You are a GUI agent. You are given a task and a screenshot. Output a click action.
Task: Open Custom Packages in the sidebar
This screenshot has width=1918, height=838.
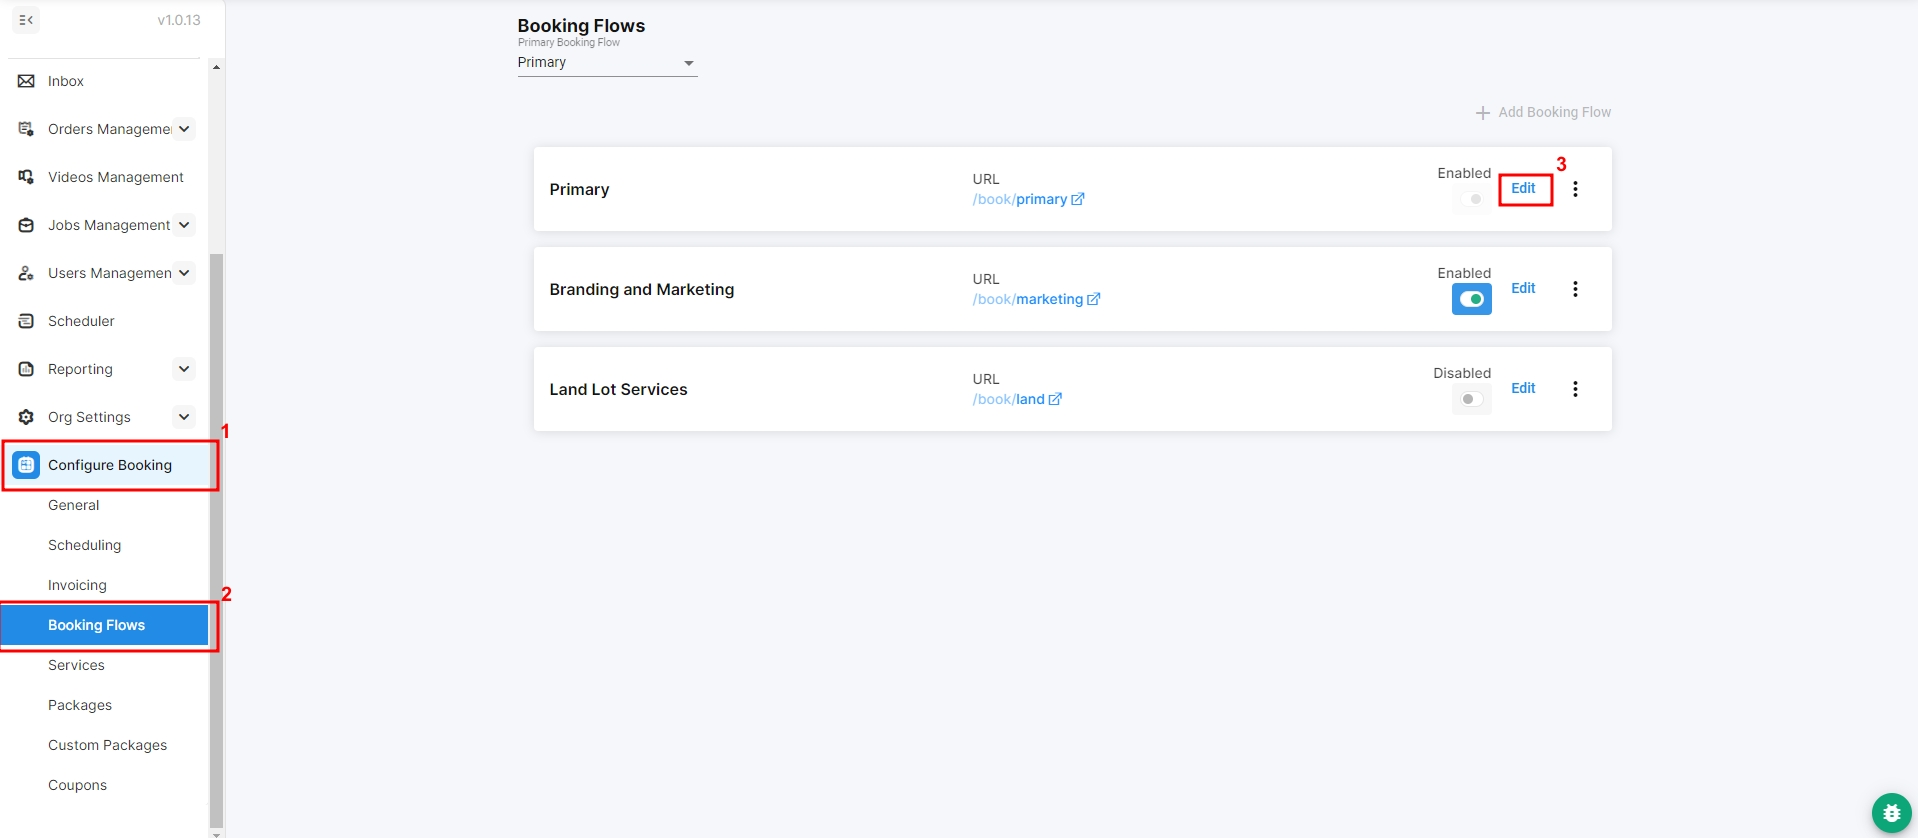(108, 745)
